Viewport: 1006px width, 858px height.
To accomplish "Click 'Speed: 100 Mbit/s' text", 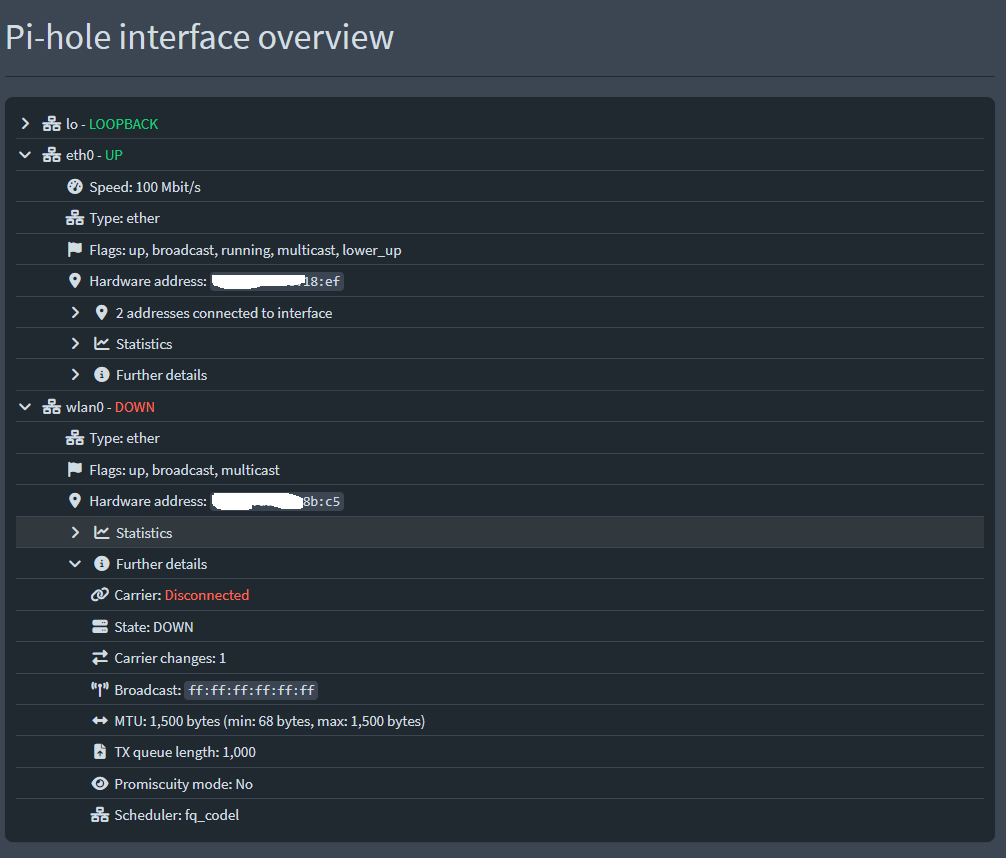I will 145,187.
